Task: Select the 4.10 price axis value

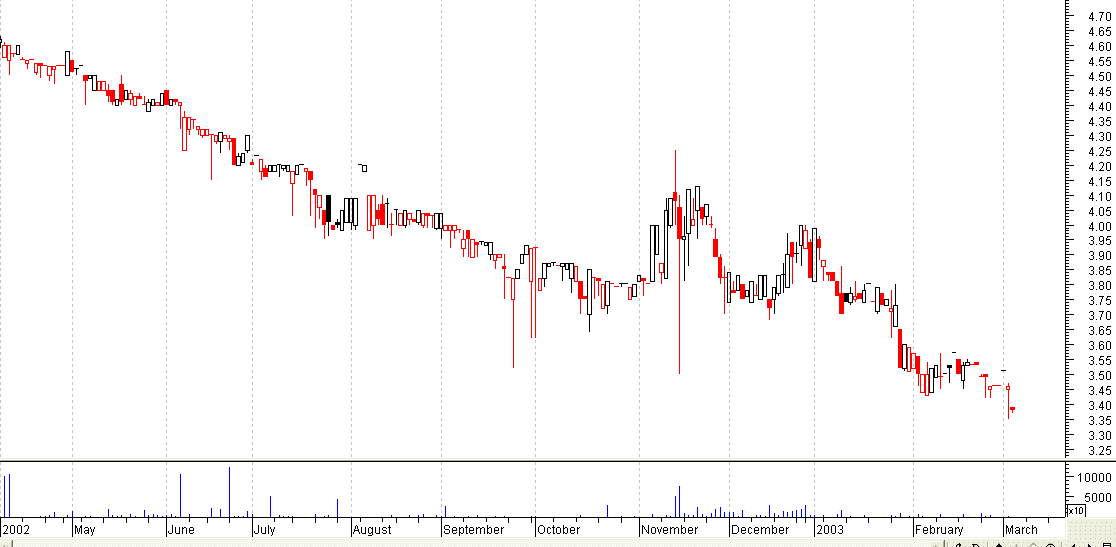Action: tap(1100, 196)
